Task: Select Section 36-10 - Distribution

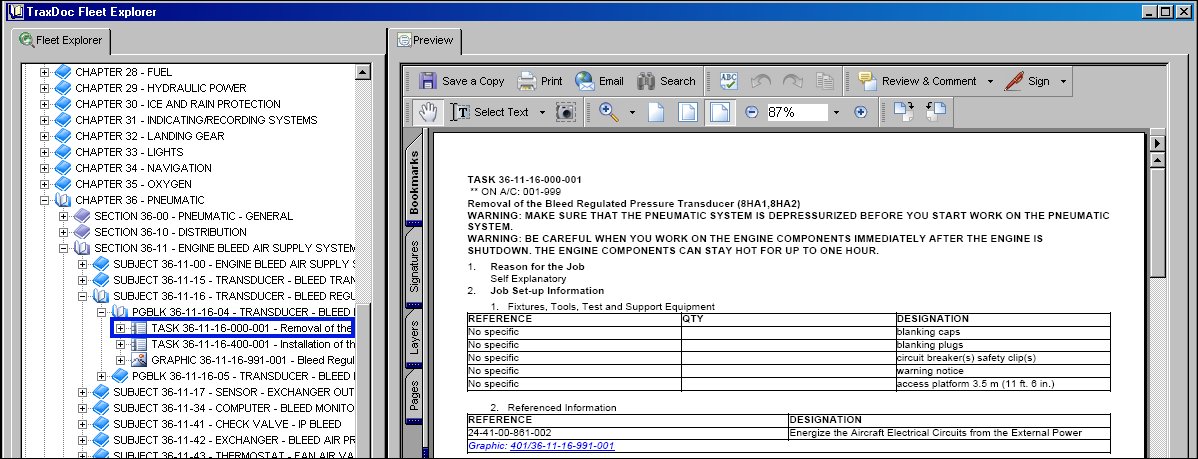Action: pos(170,232)
